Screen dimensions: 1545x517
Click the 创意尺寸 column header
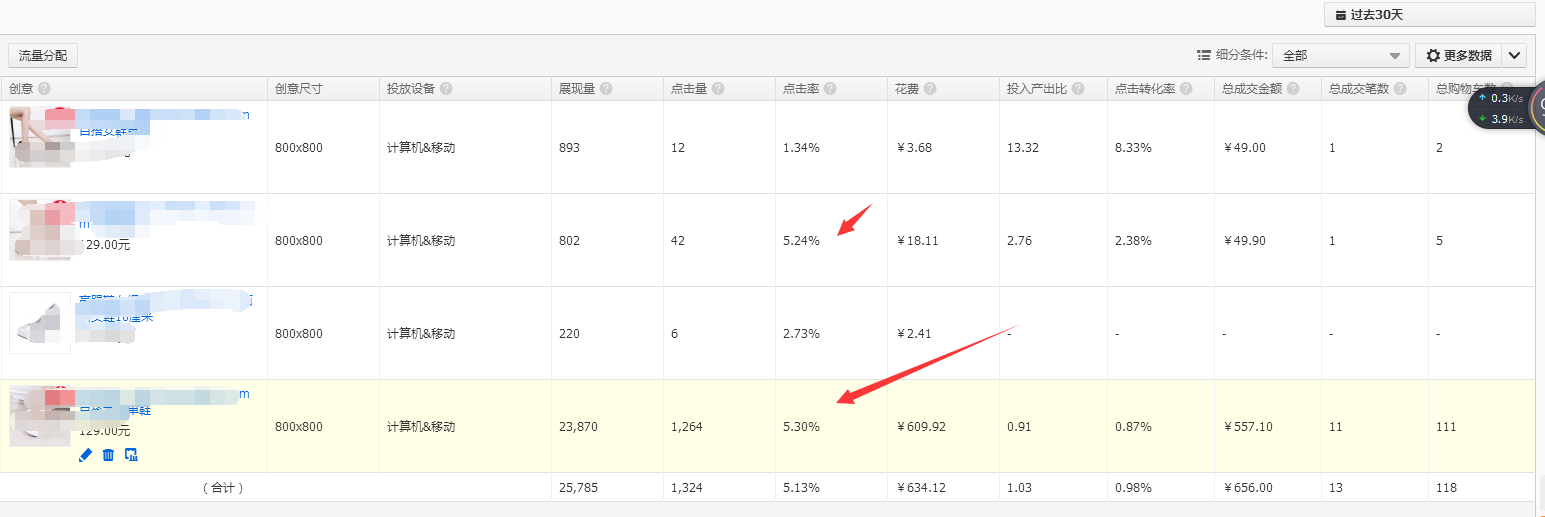pyautogui.click(x=299, y=89)
